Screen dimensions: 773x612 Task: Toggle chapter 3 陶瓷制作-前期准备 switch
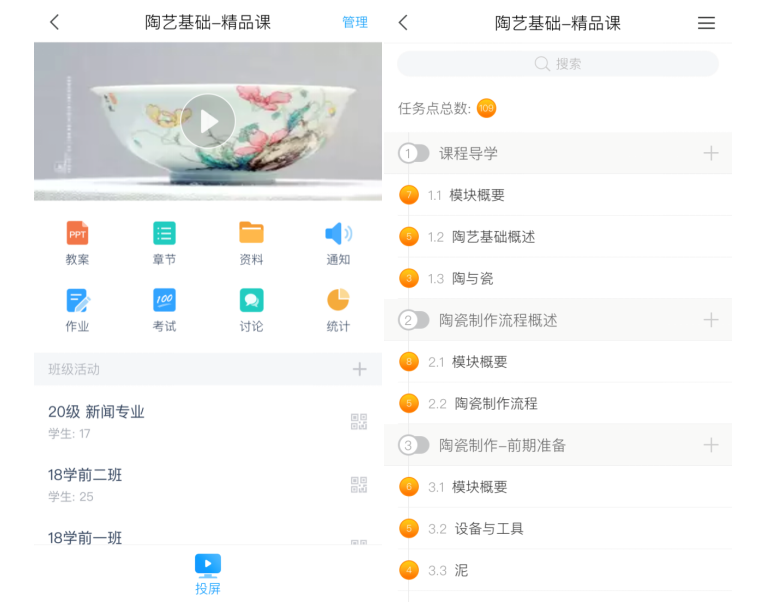[x=414, y=445]
